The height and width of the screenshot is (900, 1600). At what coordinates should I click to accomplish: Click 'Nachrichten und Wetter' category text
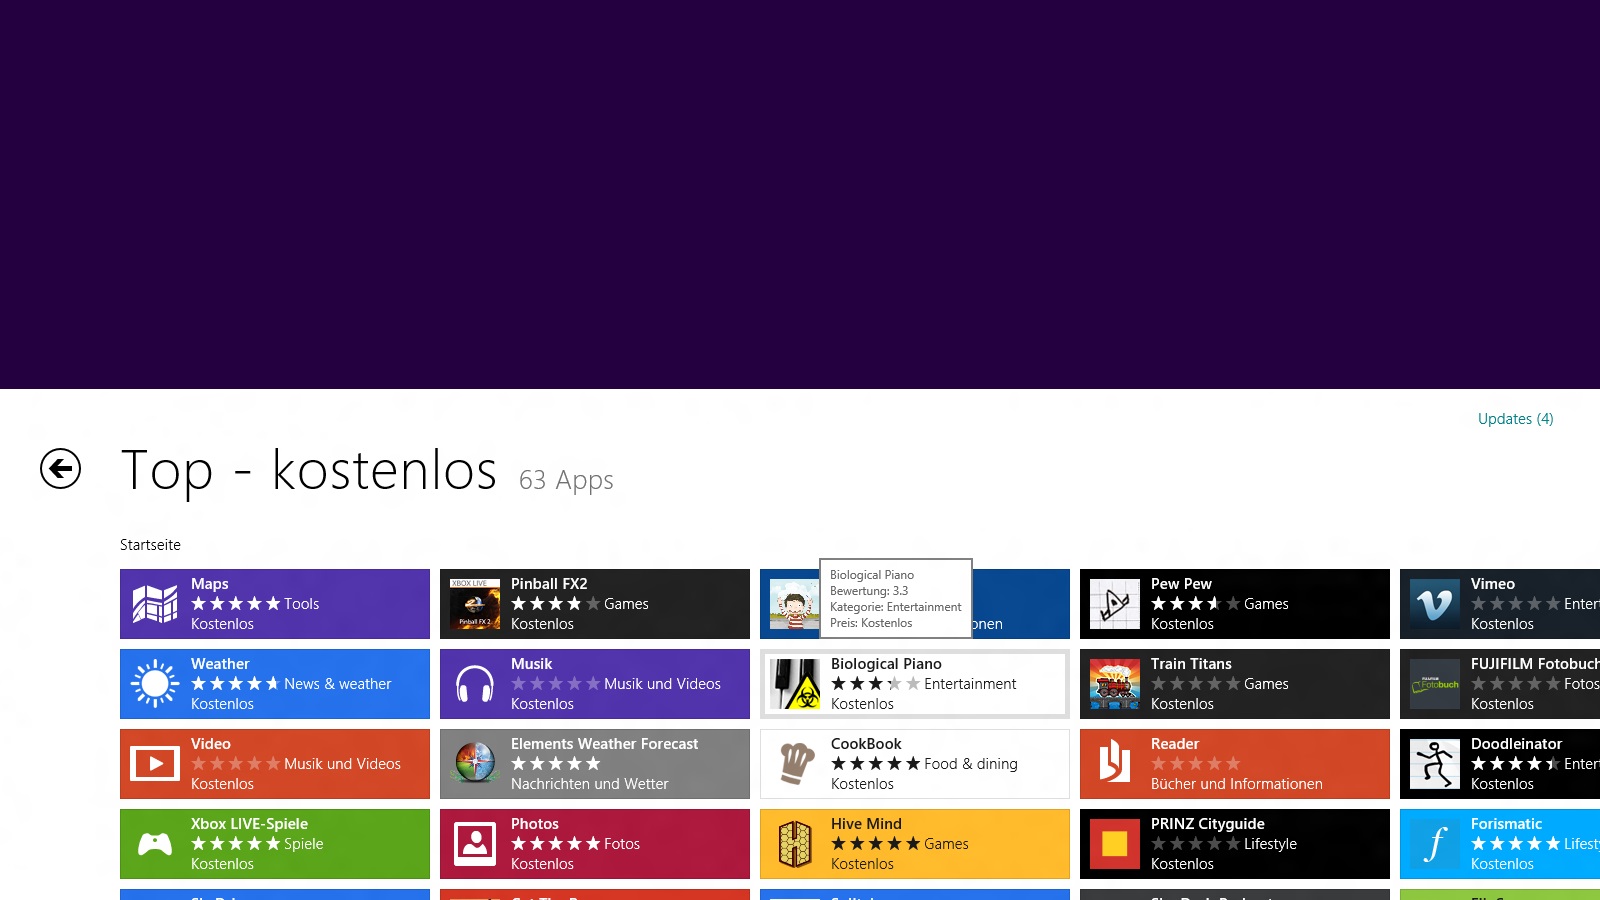tap(590, 784)
